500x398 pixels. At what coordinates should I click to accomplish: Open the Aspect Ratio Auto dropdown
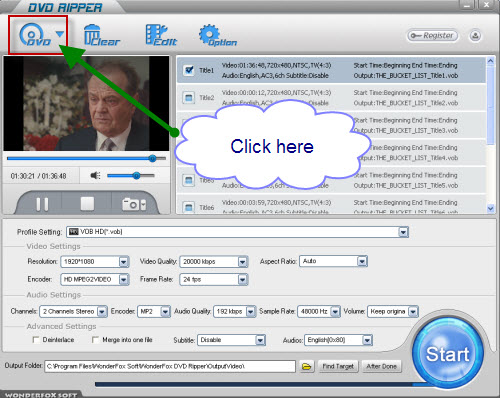click(333, 261)
